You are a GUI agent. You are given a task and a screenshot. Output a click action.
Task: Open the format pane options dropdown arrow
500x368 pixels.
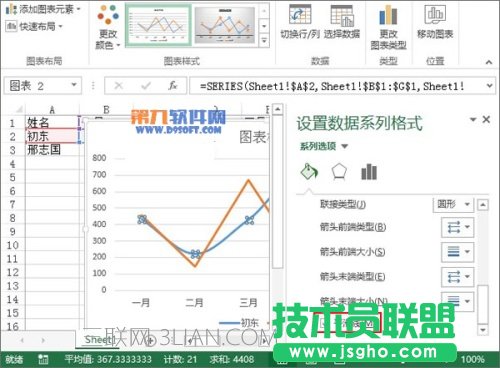[x=473, y=119]
